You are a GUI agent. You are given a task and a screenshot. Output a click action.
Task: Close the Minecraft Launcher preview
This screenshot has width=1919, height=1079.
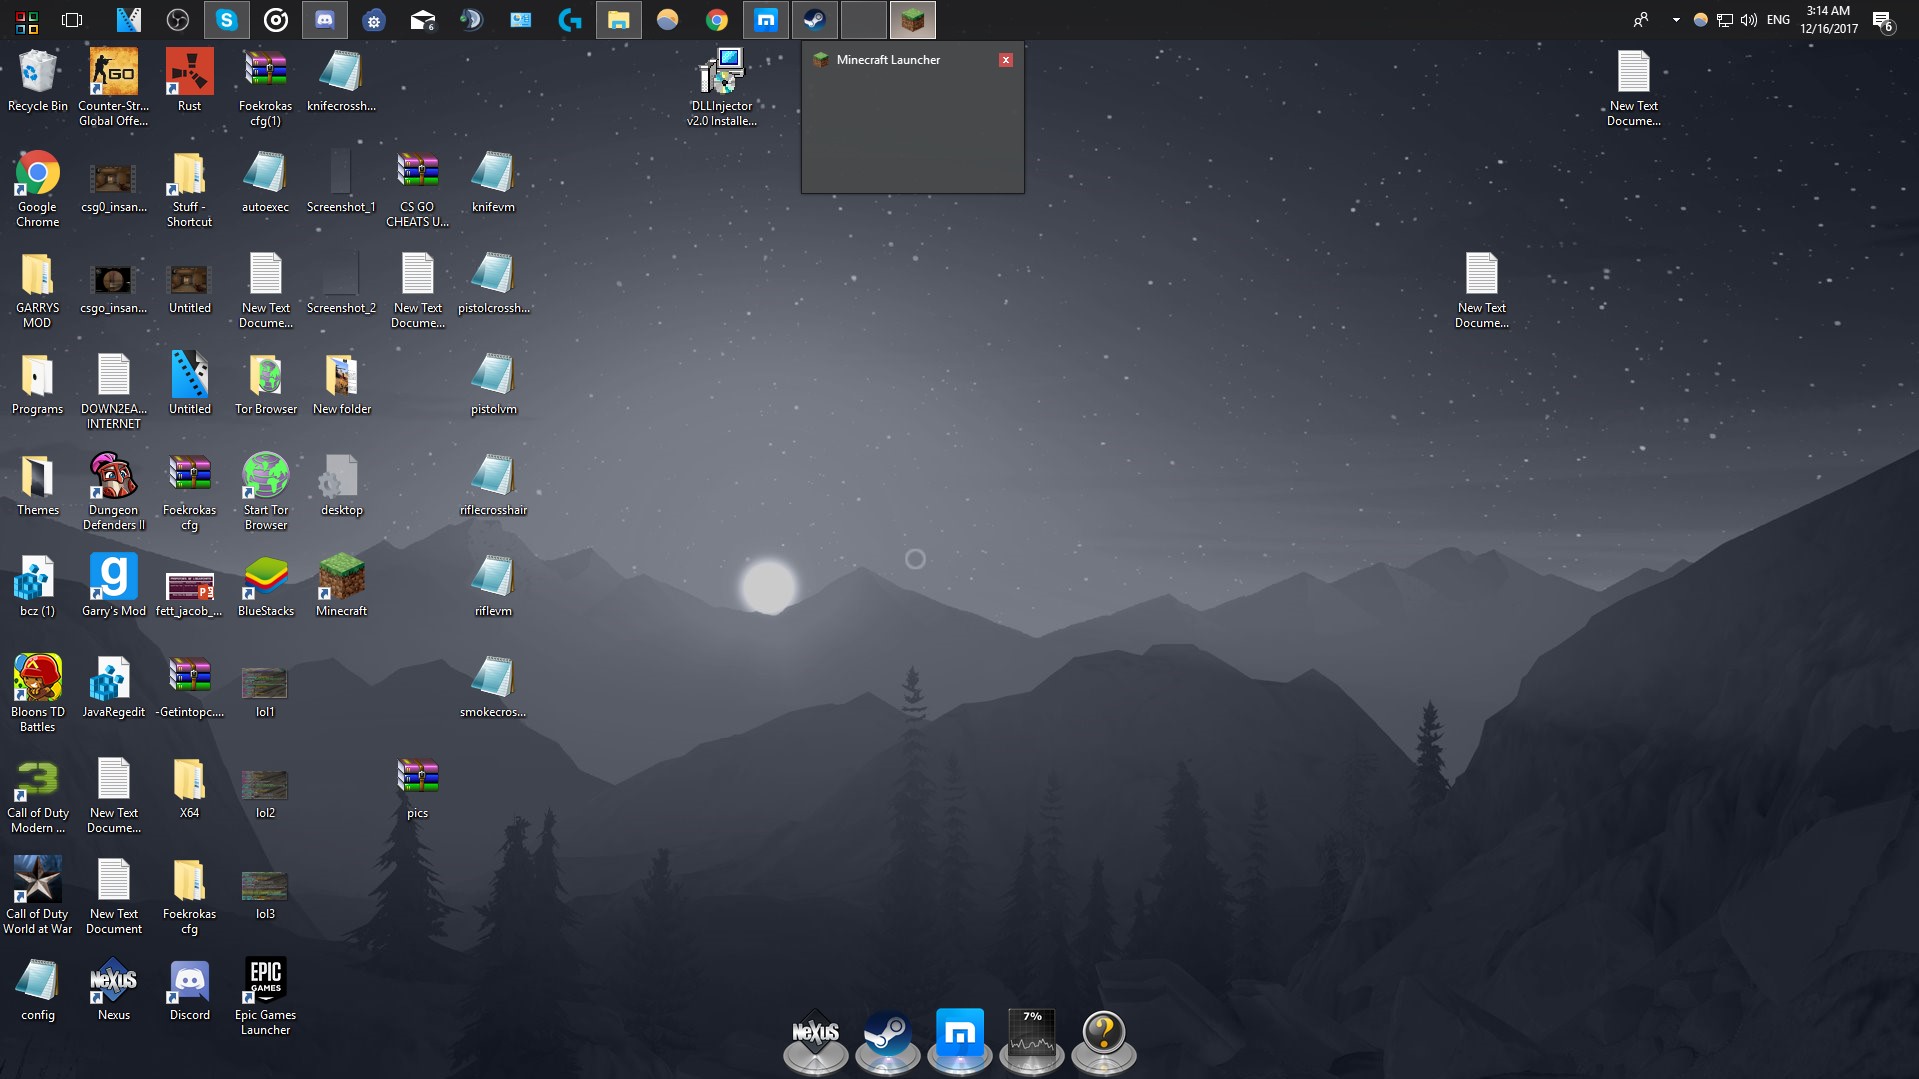tap(1006, 60)
